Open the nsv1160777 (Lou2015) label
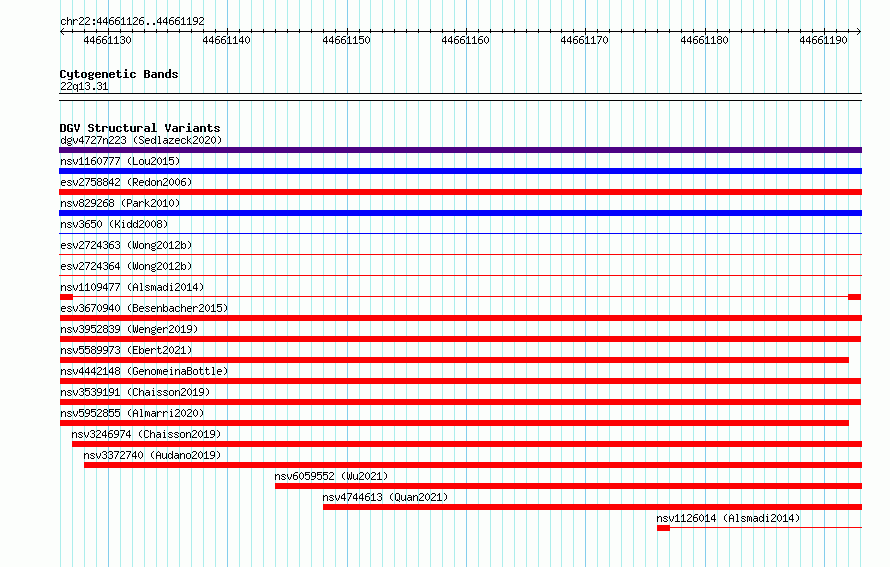The width and height of the screenshot is (890, 567). [x=120, y=161]
